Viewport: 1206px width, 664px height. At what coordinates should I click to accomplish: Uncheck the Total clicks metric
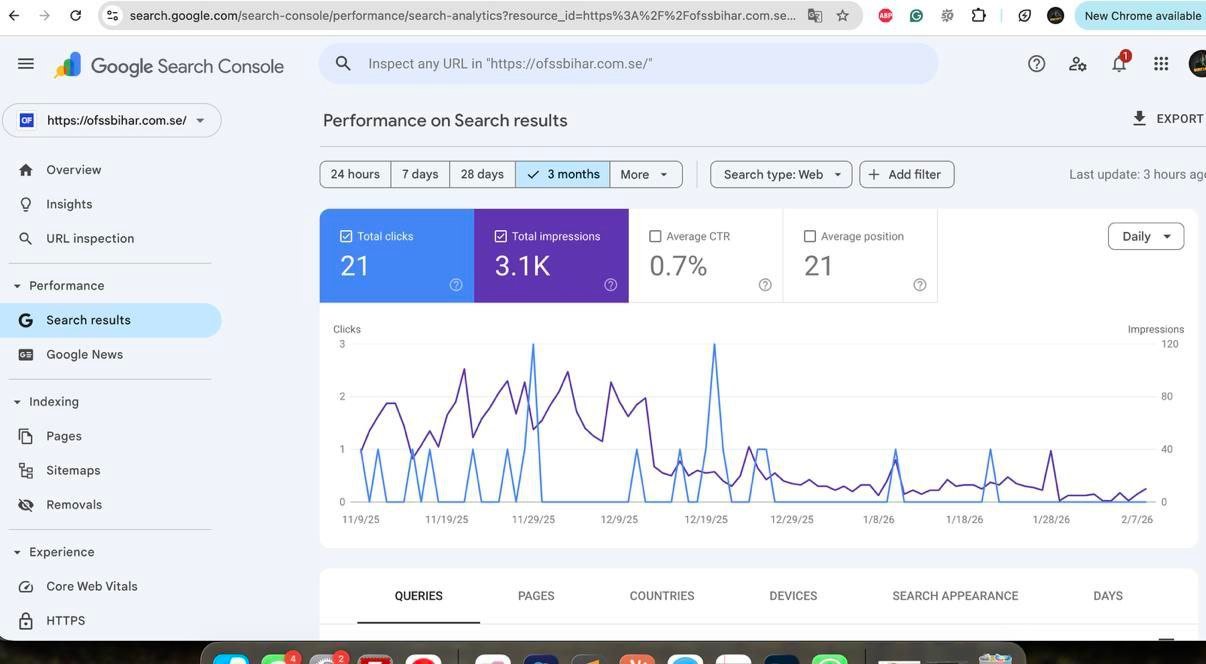[x=346, y=237]
